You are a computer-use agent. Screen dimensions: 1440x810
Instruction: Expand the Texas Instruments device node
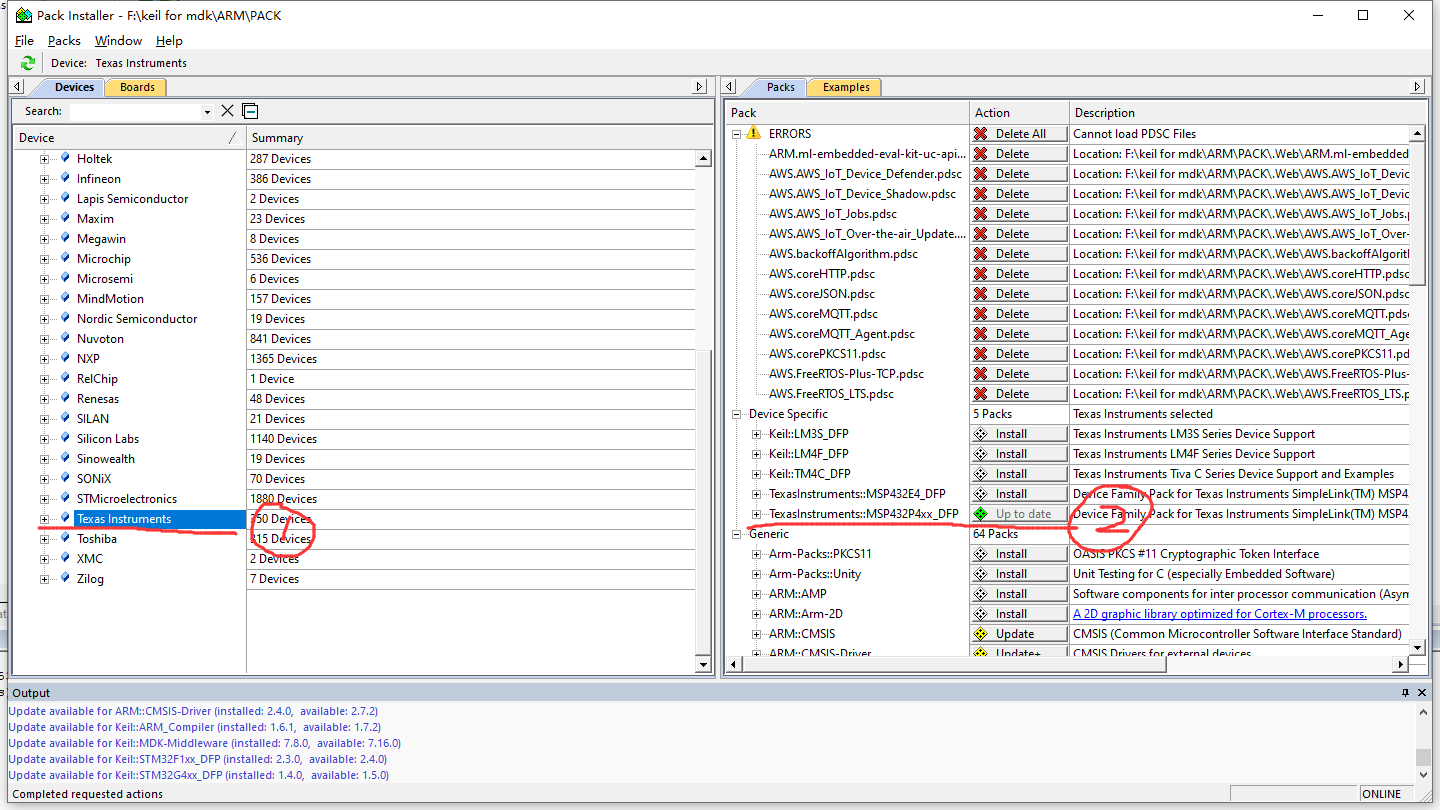pyautogui.click(x=44, y=518)
